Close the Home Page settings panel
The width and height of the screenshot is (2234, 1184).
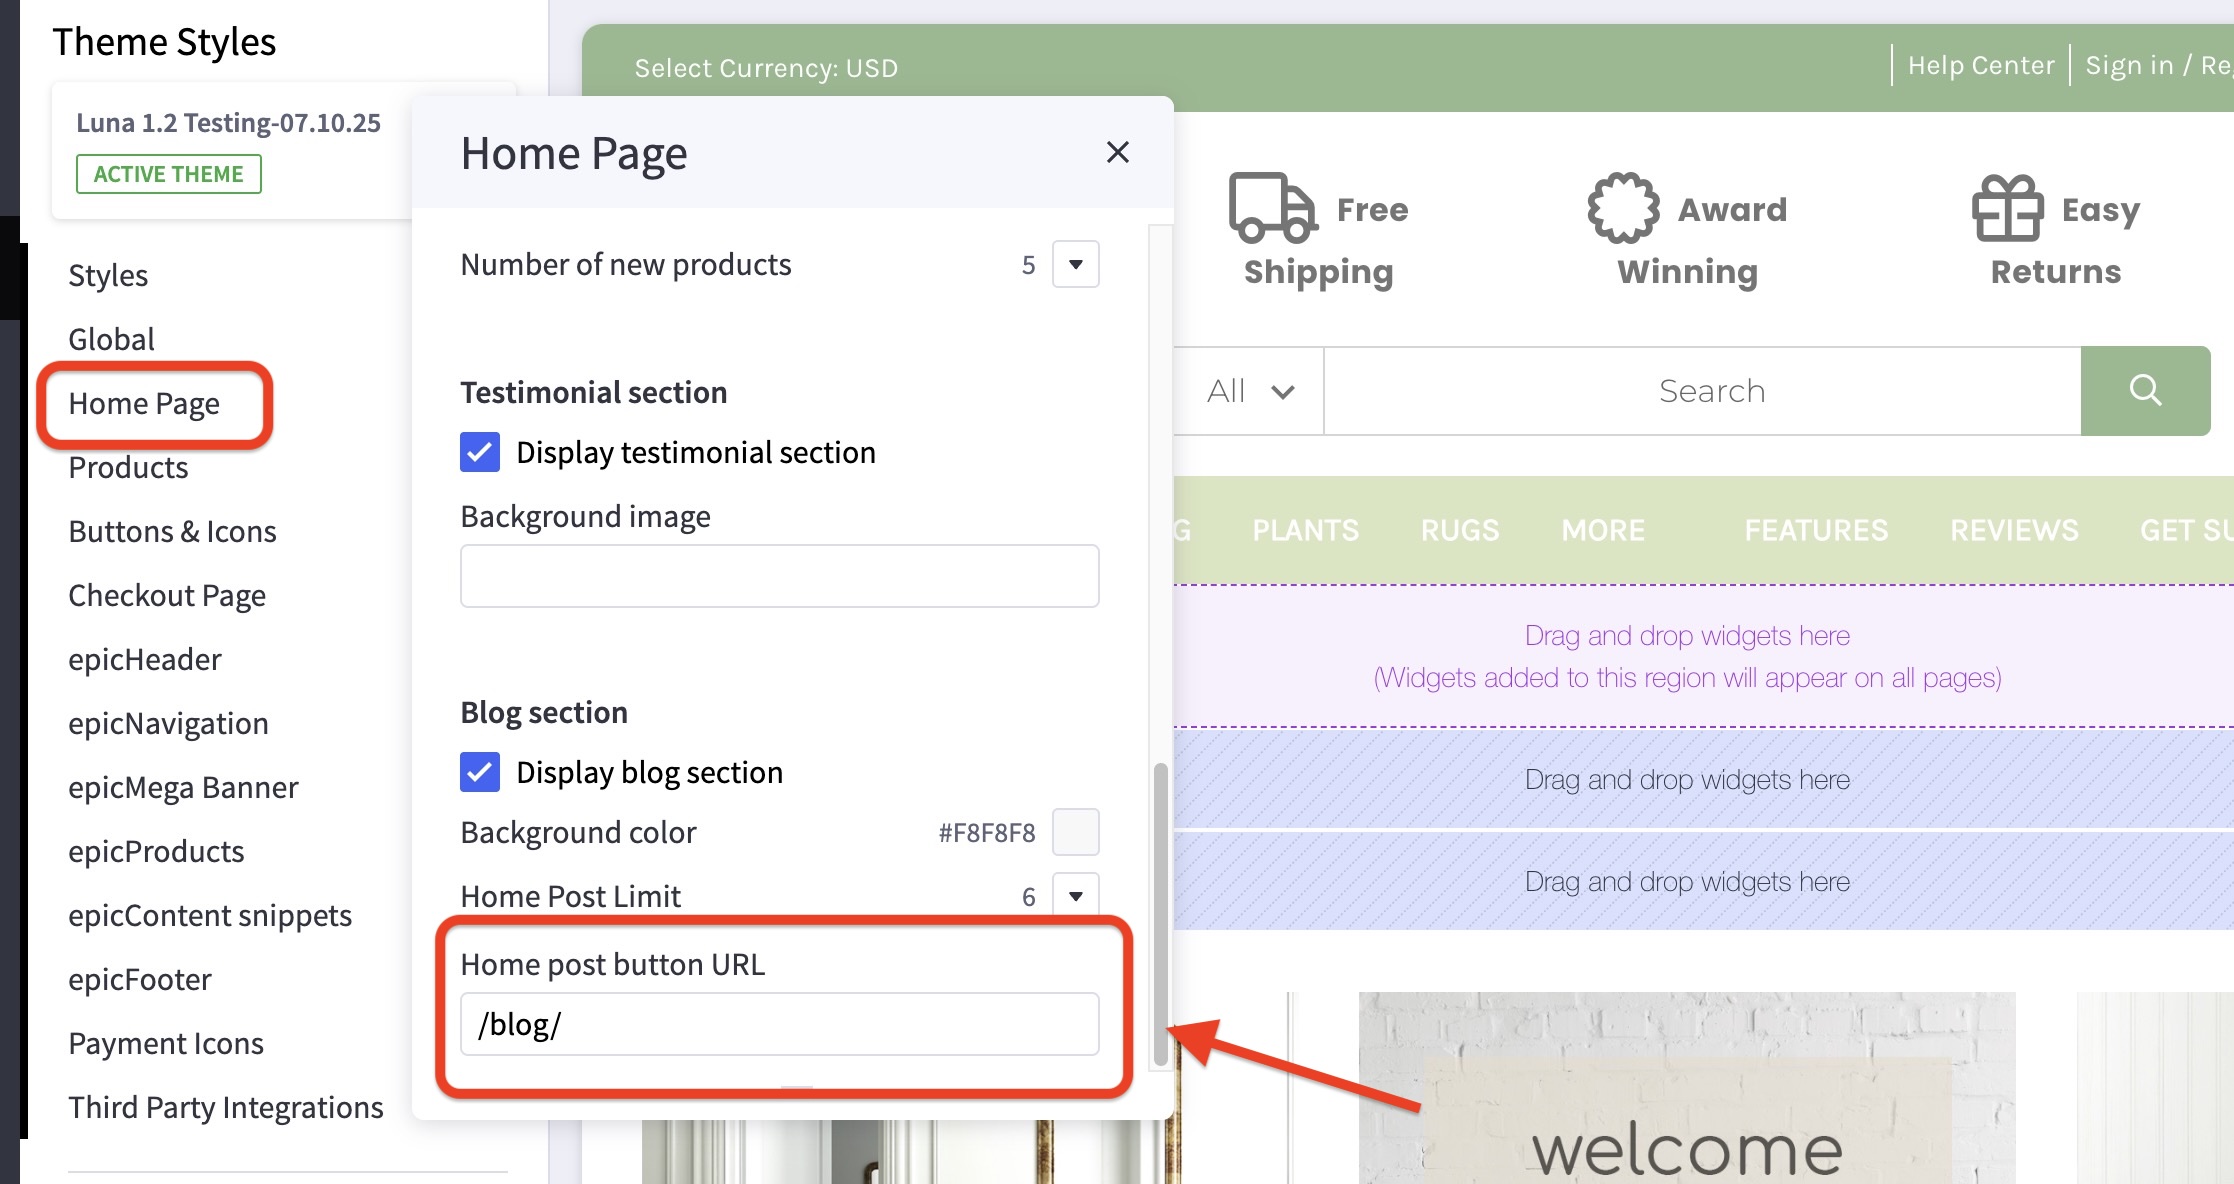(x=1117, y=152)
